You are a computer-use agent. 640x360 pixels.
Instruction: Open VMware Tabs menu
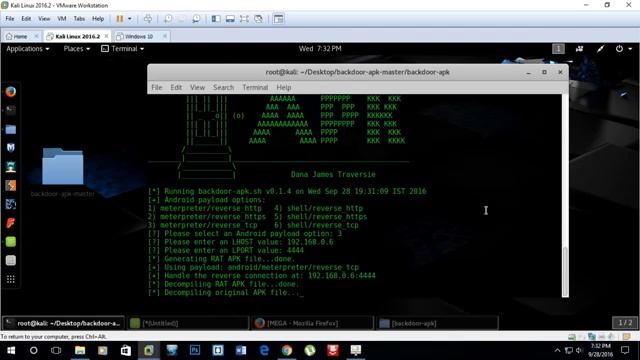coord(79,19)
